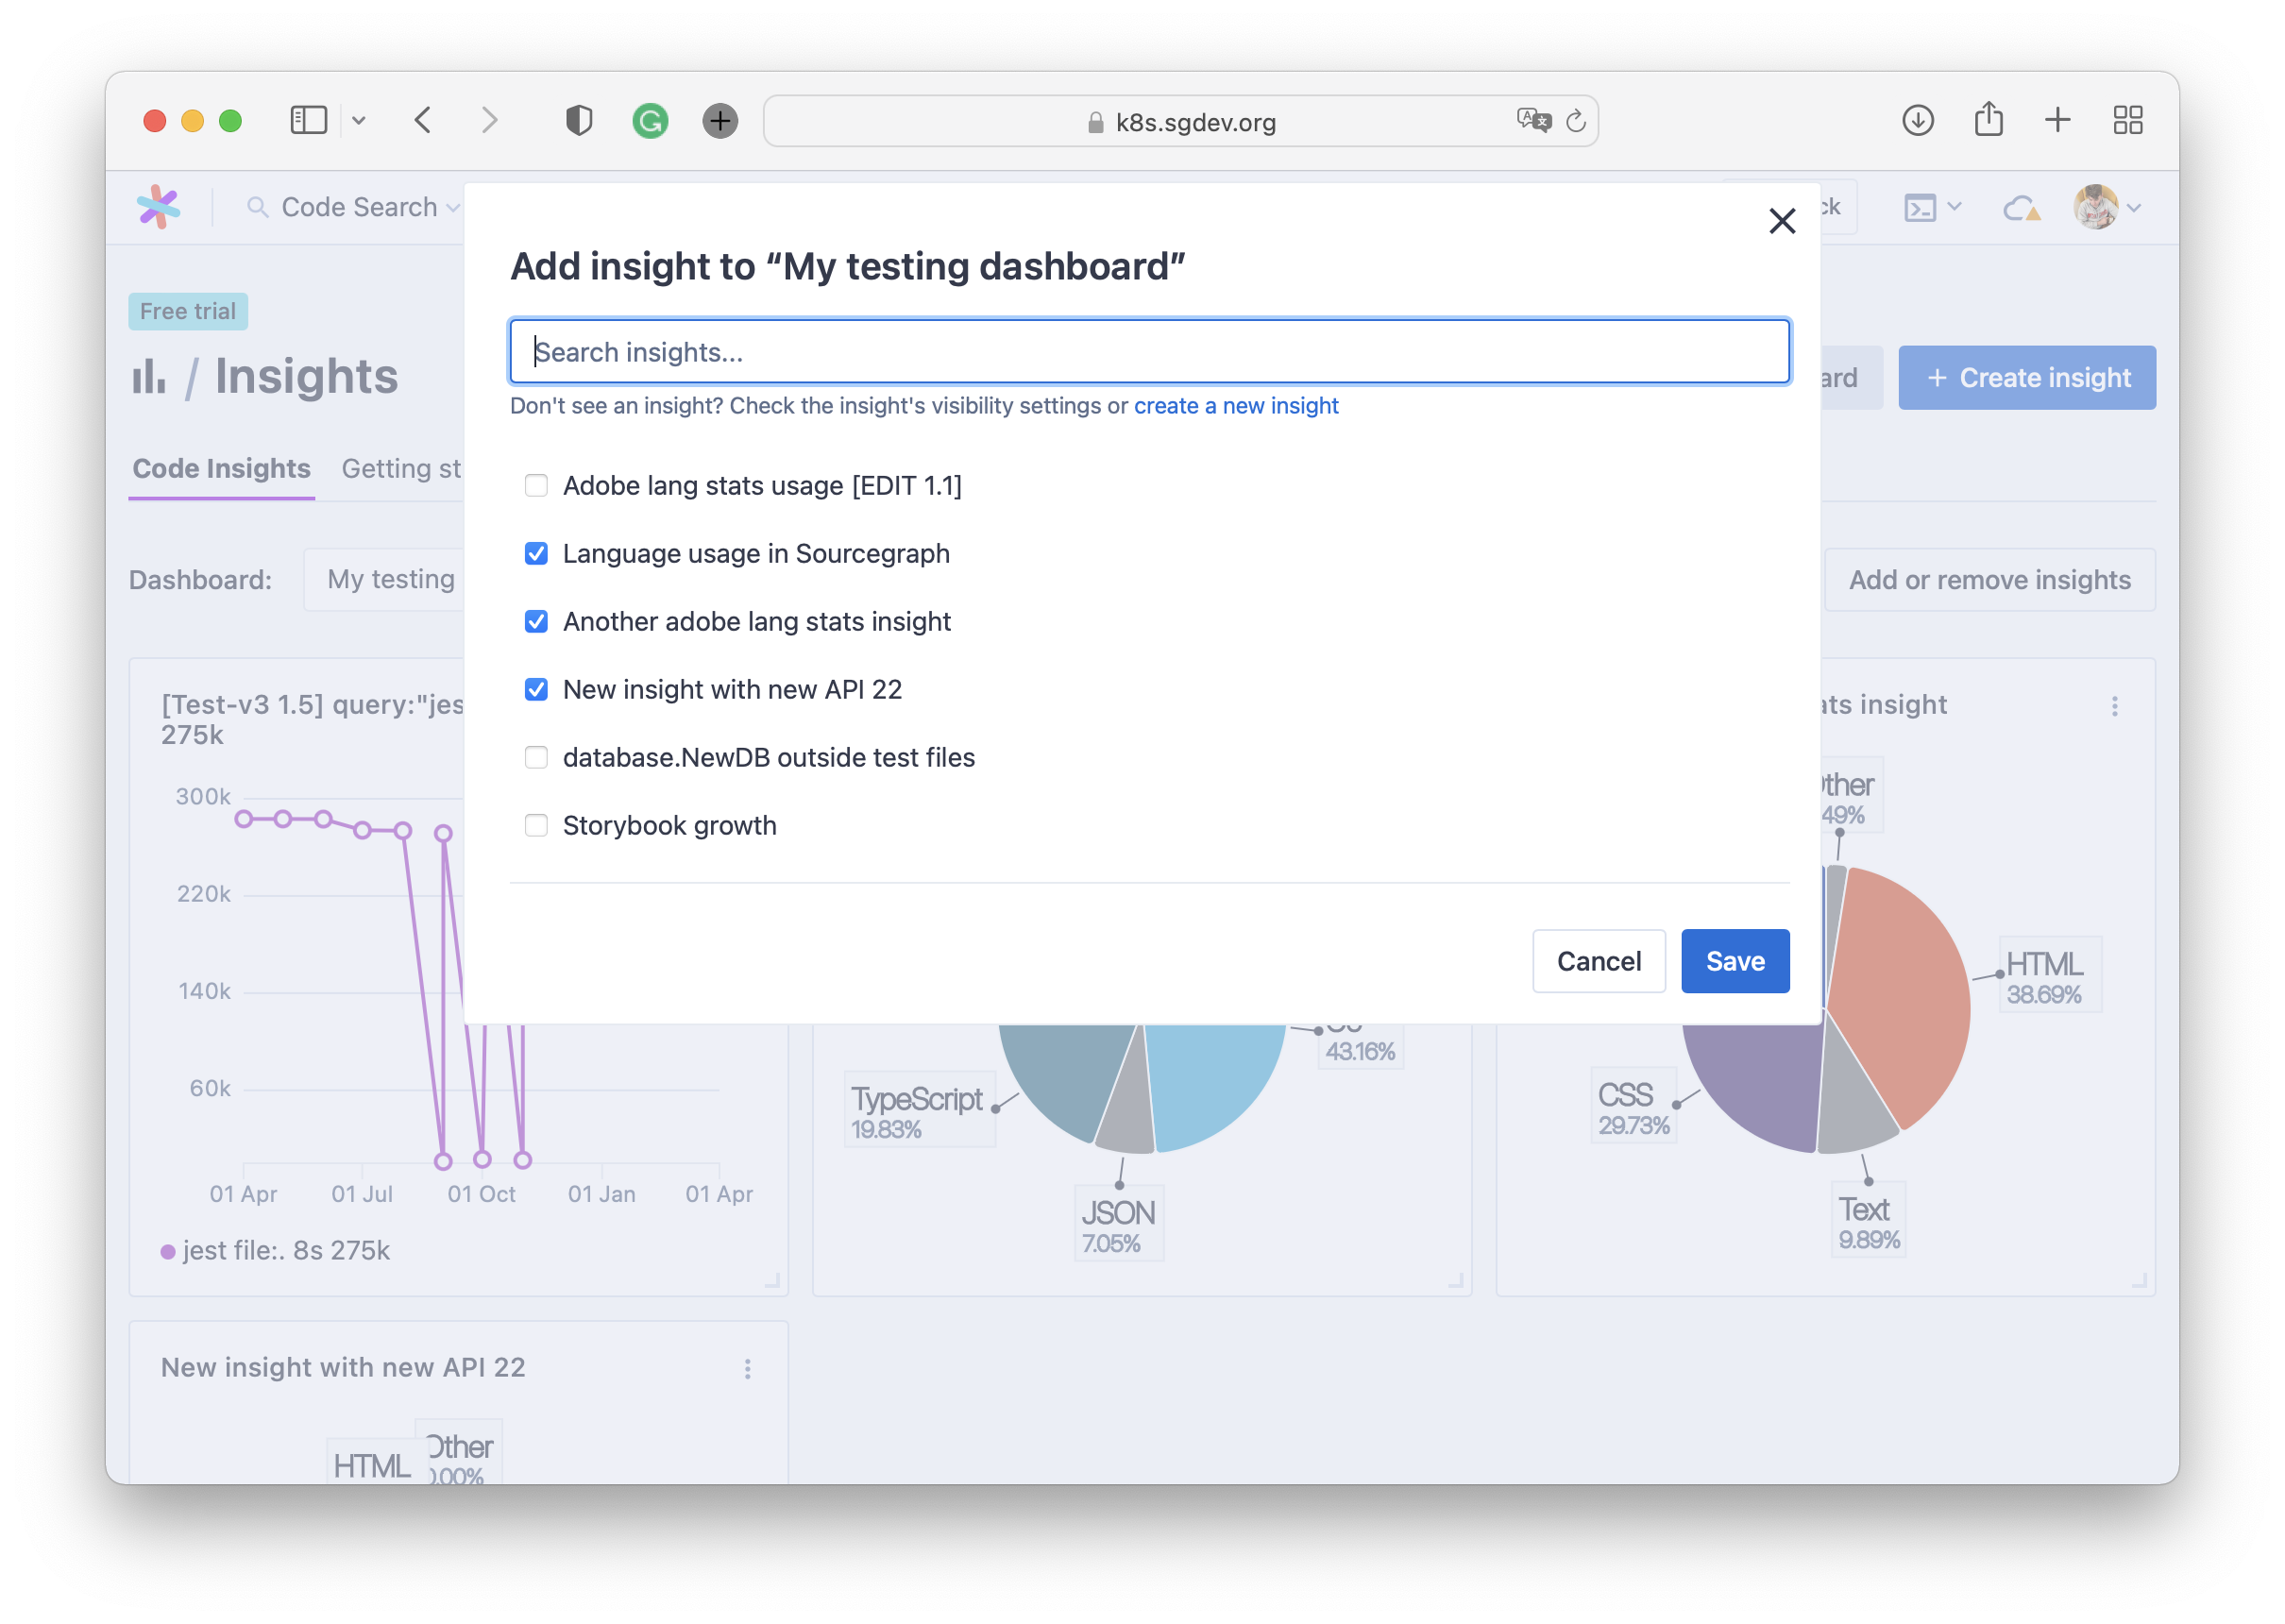The height and width of the screenshot is (1624, 2285).
Task: Uncheck Another adobe lang stats insight
Action: point(536,621)
